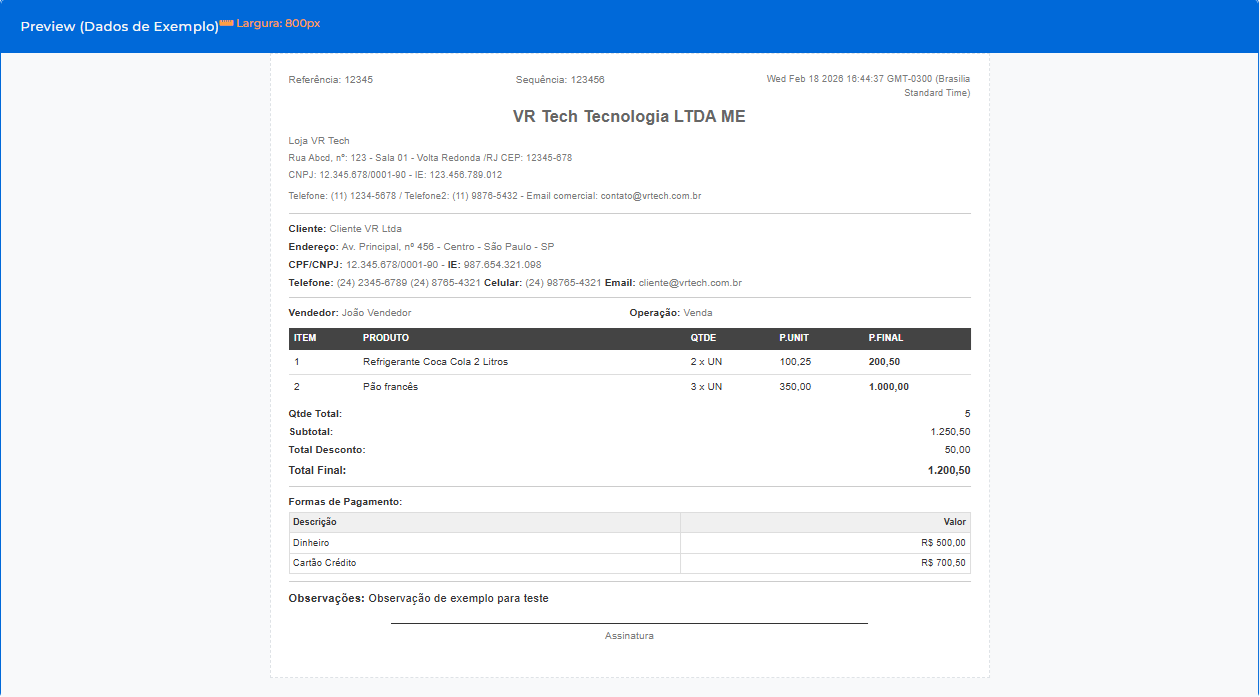
Task: Click the VR Tech Tecnologia LTDA ME heading
Action: 629,117
